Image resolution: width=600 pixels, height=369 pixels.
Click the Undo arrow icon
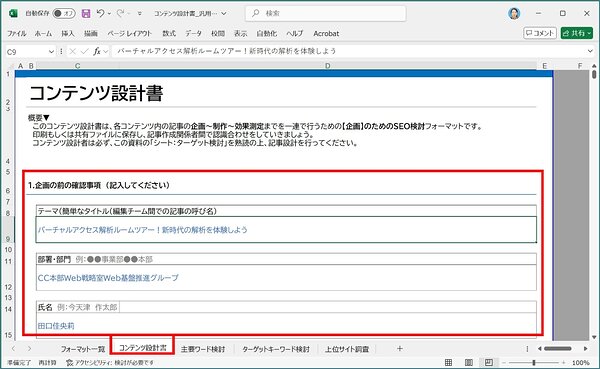100,13
